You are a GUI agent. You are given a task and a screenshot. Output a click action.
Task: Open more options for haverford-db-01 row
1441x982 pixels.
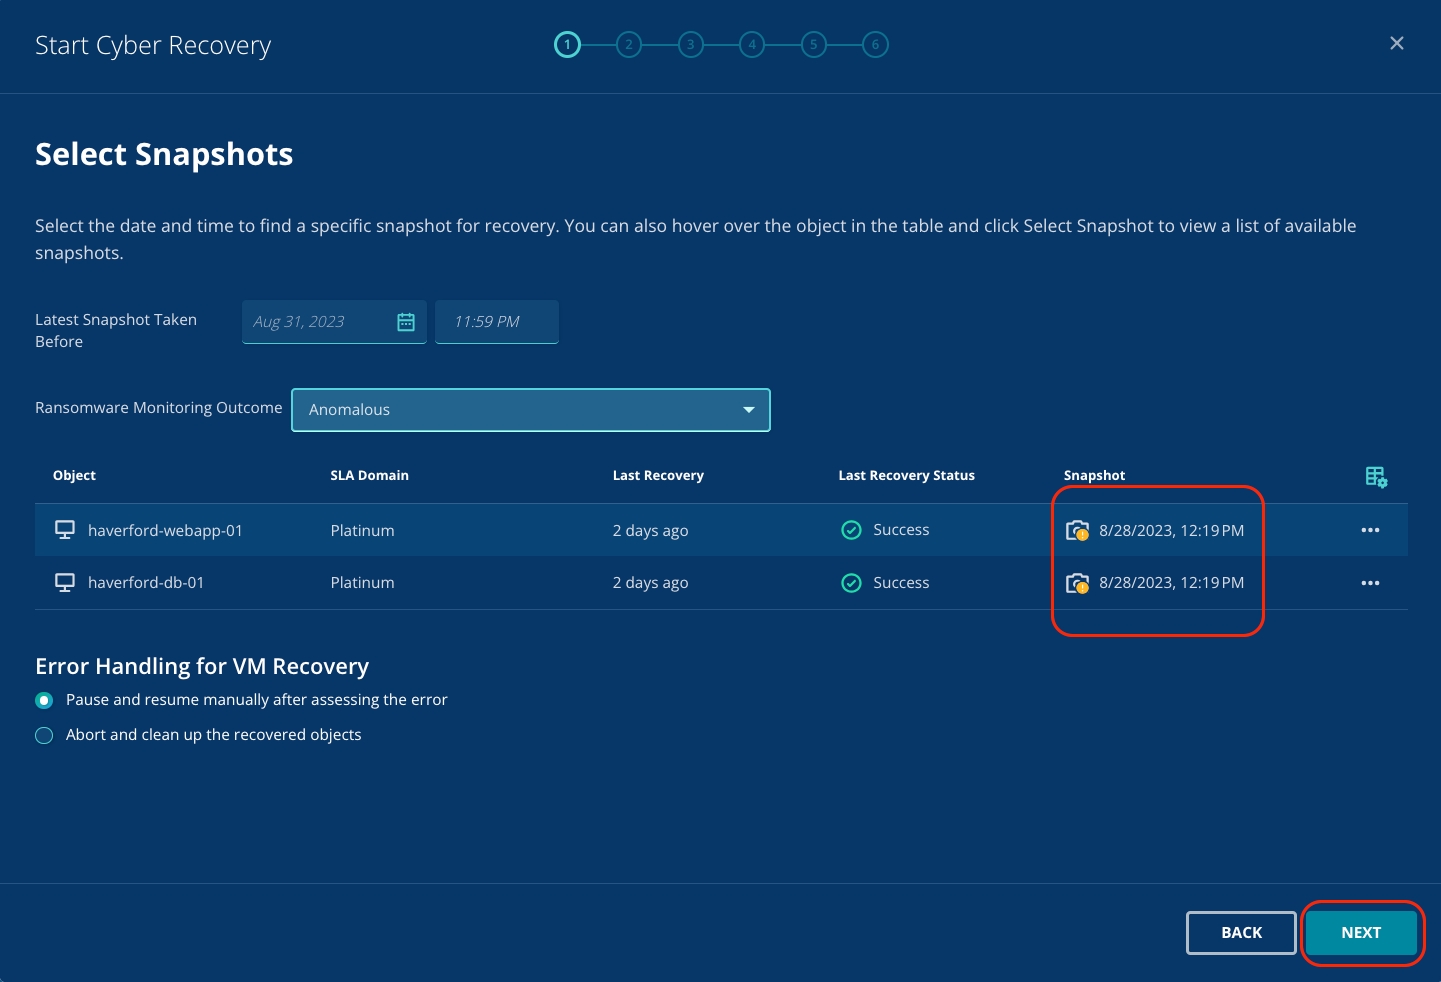tap(1370, 583)
